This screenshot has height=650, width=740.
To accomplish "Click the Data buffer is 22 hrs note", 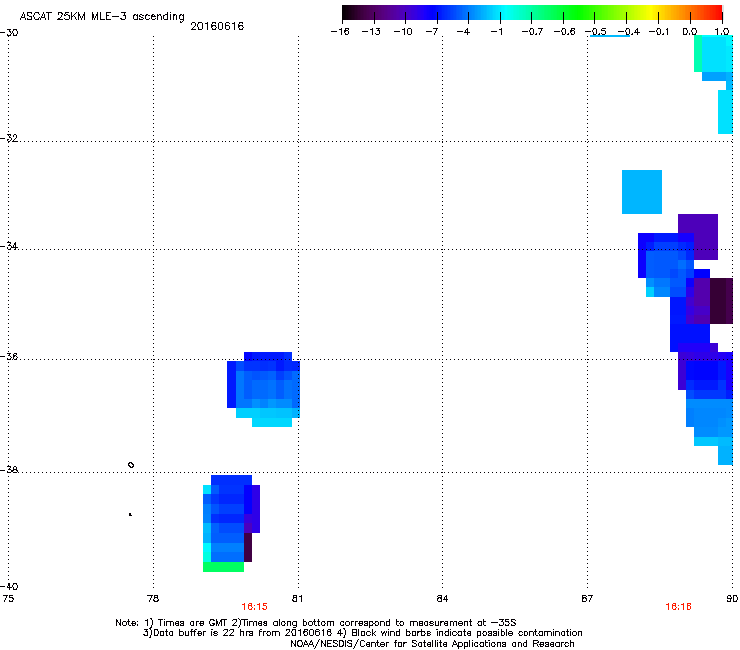I will click(x=362, y=633).
